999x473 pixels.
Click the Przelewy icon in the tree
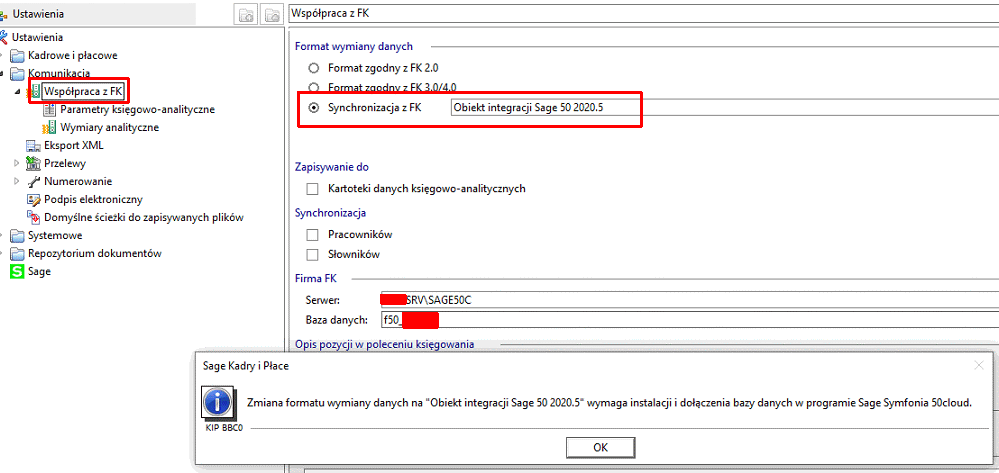[33, 163]
